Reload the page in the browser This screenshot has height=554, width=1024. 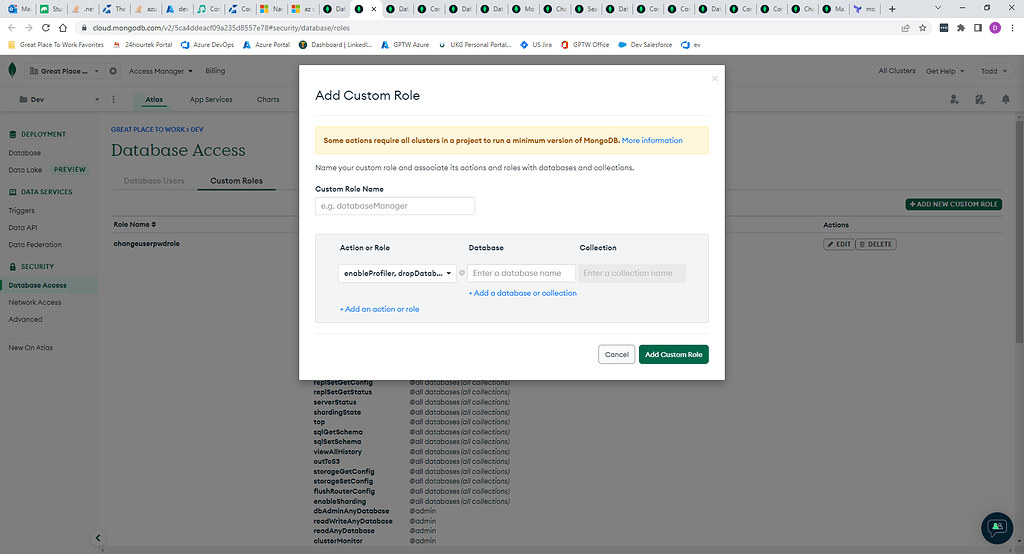45,28
